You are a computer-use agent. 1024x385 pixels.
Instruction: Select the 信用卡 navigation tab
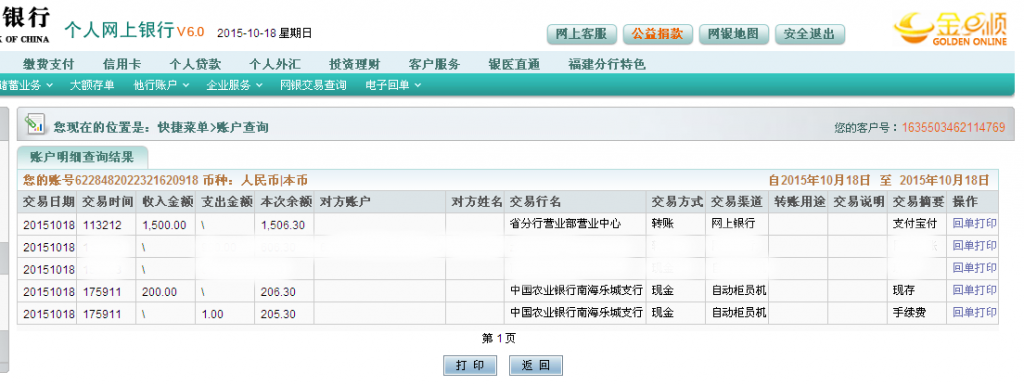click(121, 64)
